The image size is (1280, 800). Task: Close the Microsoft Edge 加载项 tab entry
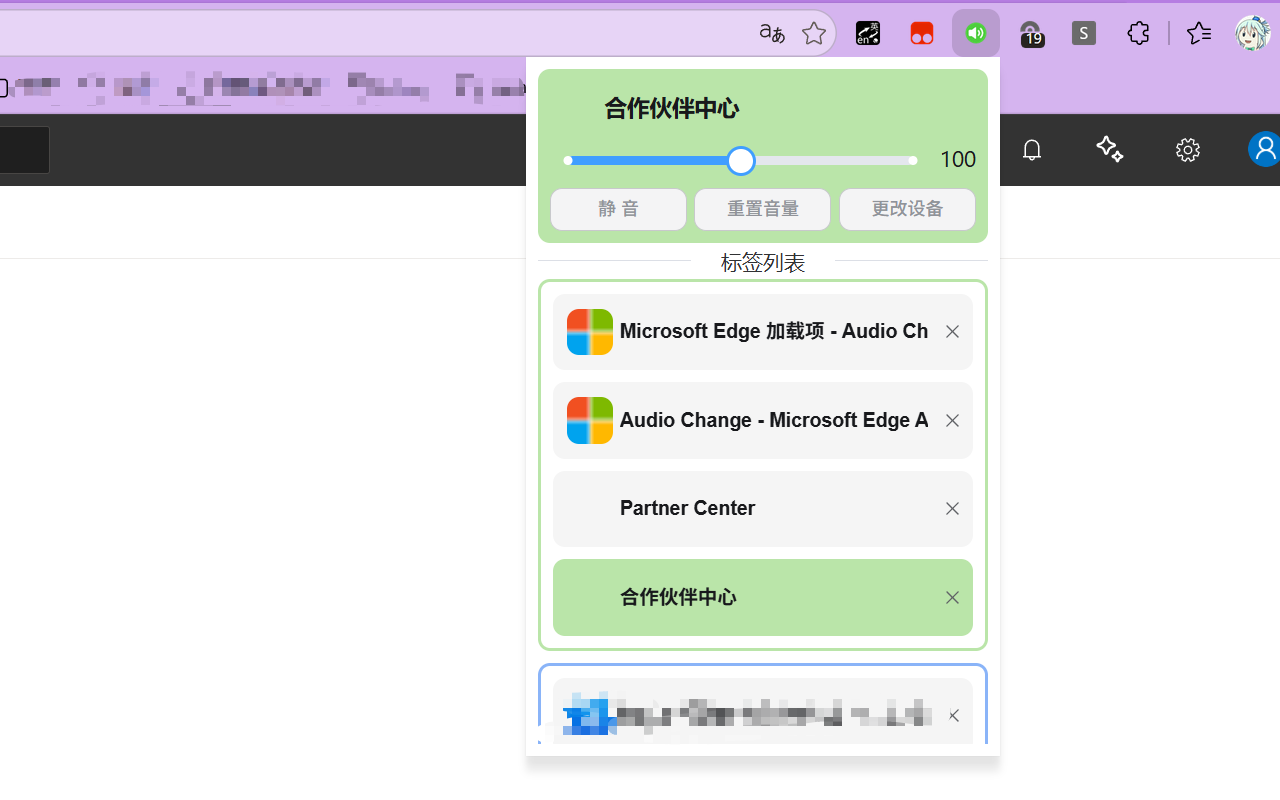click(952, 332)
